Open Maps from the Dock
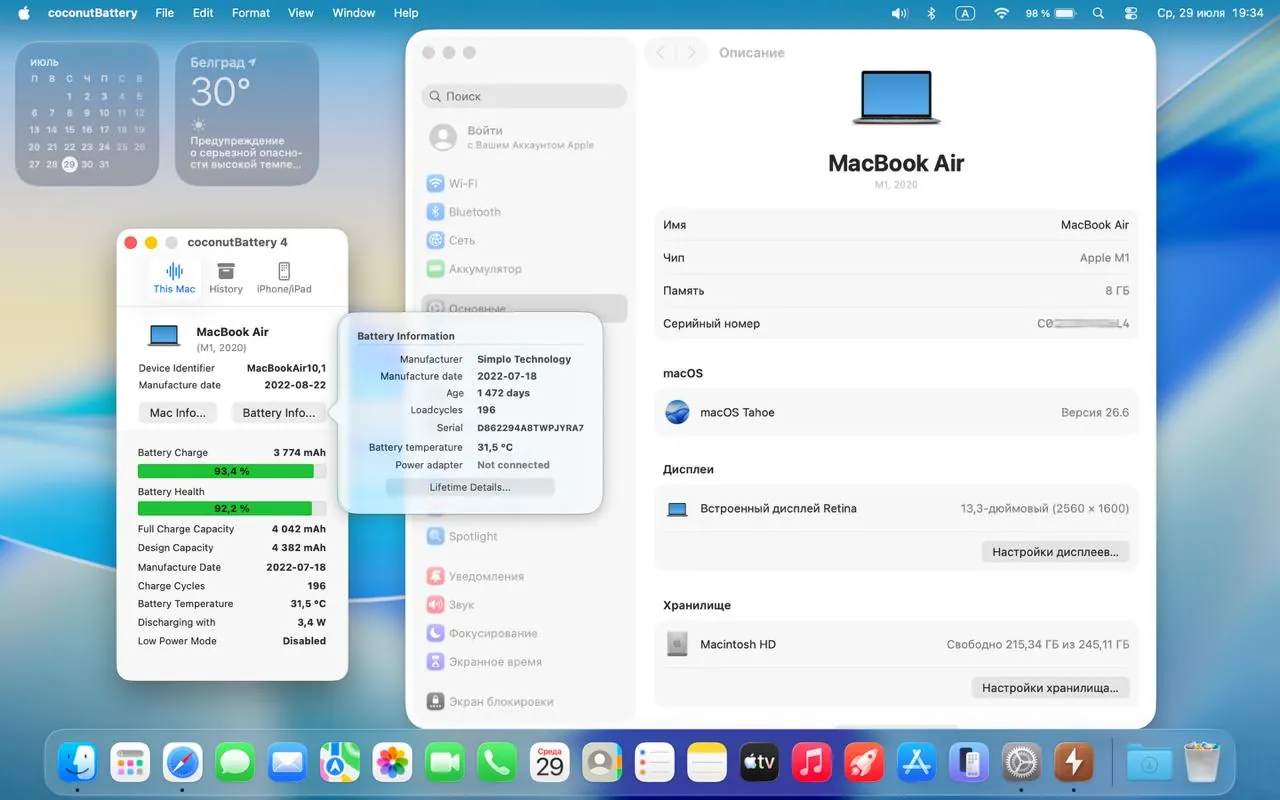Image resolution: width=1280 pixels, height=800 pixels. (340, 763)
